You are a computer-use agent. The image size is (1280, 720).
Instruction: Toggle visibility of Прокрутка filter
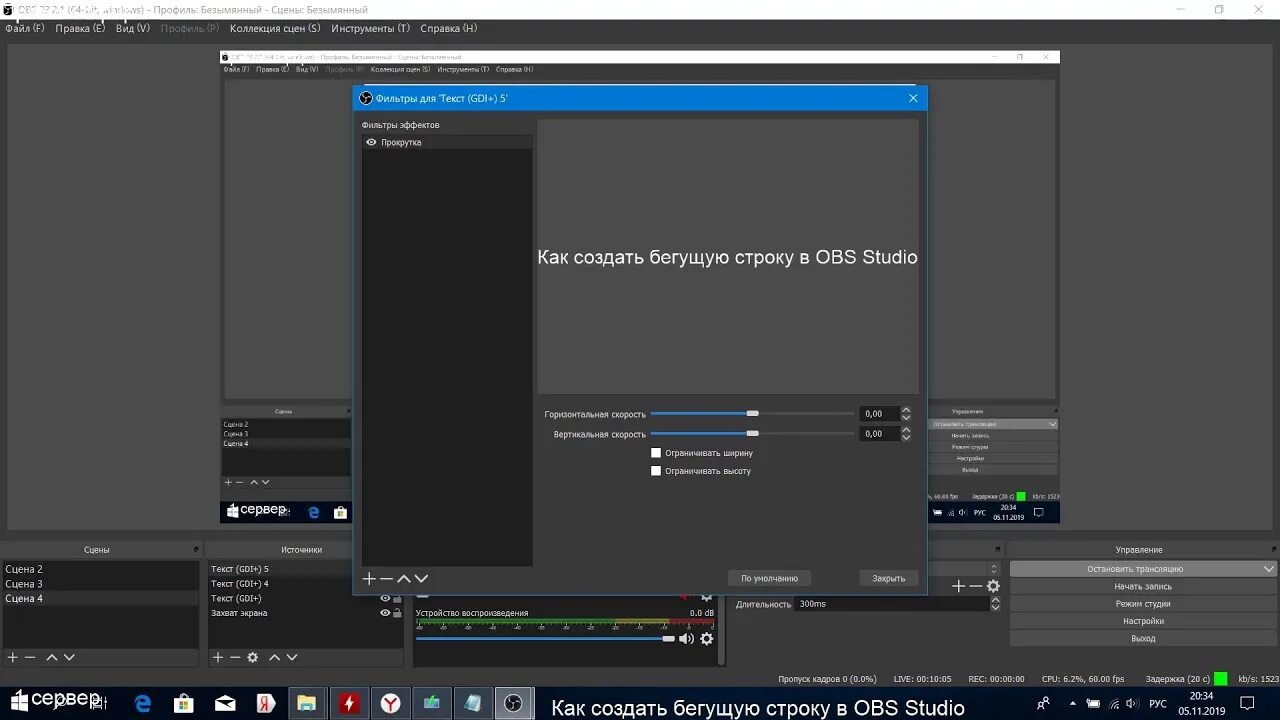coord(371,142)
